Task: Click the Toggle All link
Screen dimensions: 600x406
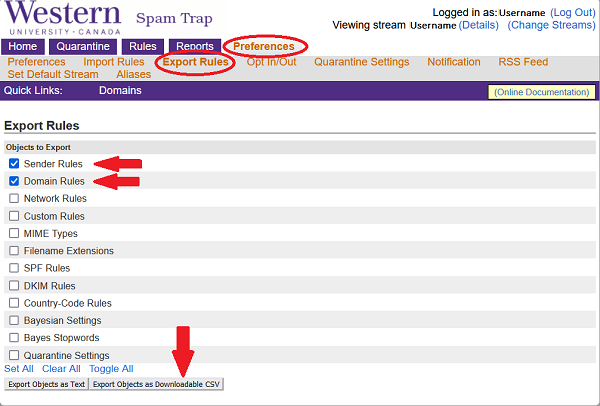Action: pos(111,369)
